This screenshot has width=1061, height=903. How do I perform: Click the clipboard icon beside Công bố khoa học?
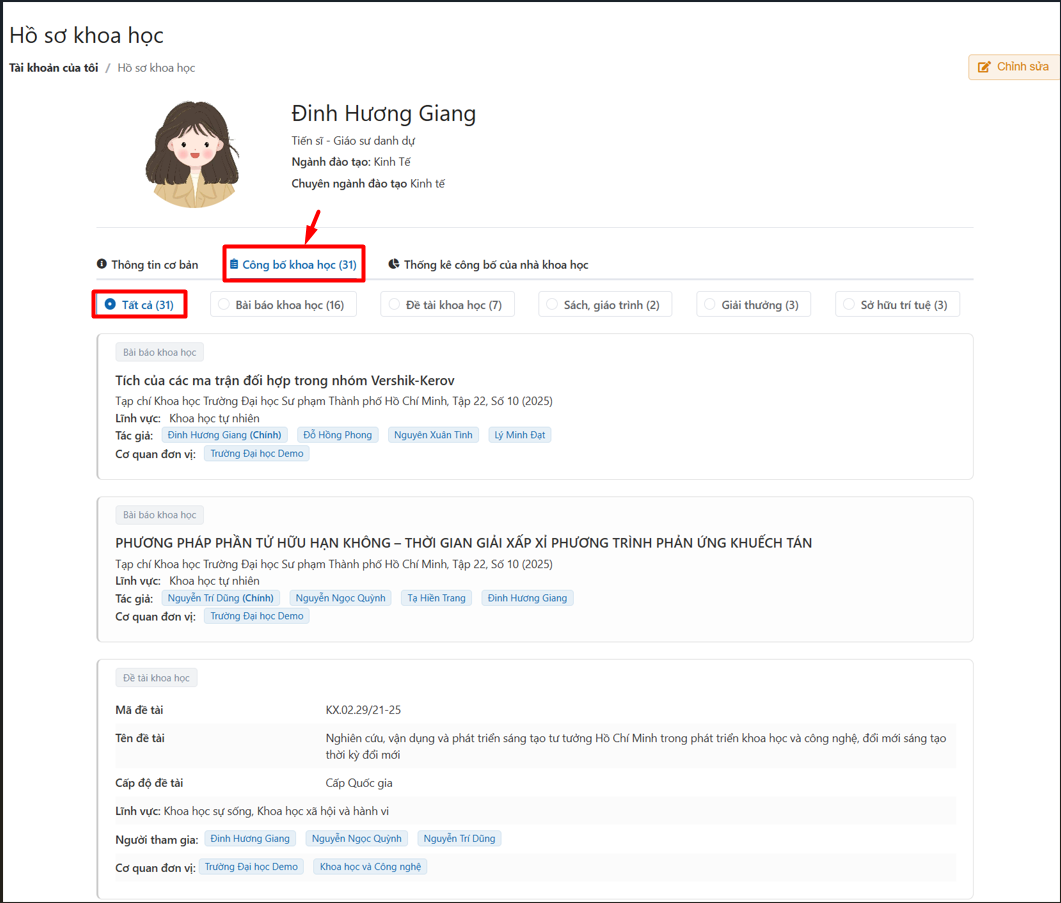(234, 265)
